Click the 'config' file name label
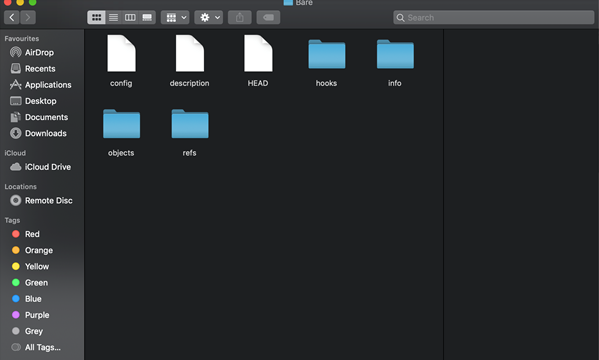 click(x=121, y=83)
